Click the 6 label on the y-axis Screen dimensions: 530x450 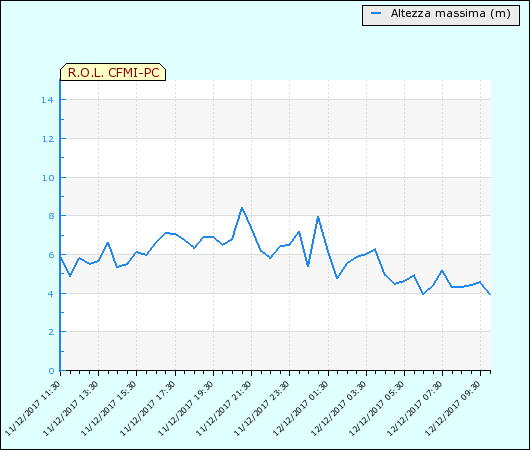pyautogui.click(x=51, y=255)
